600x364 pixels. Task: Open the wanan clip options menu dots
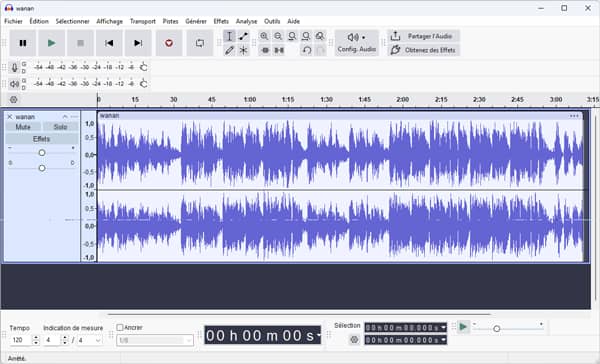[574, 116]
